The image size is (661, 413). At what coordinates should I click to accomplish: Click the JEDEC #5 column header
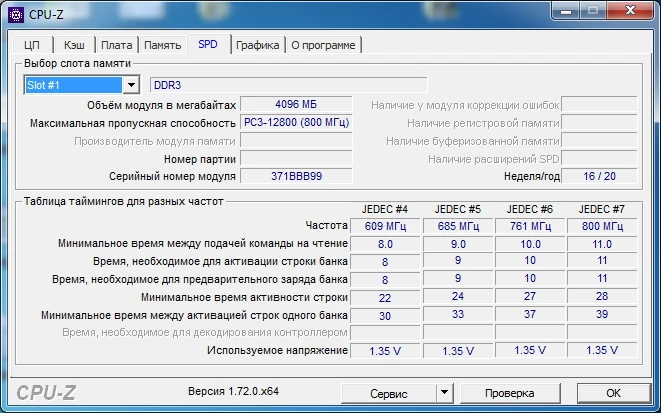[458, 209]
